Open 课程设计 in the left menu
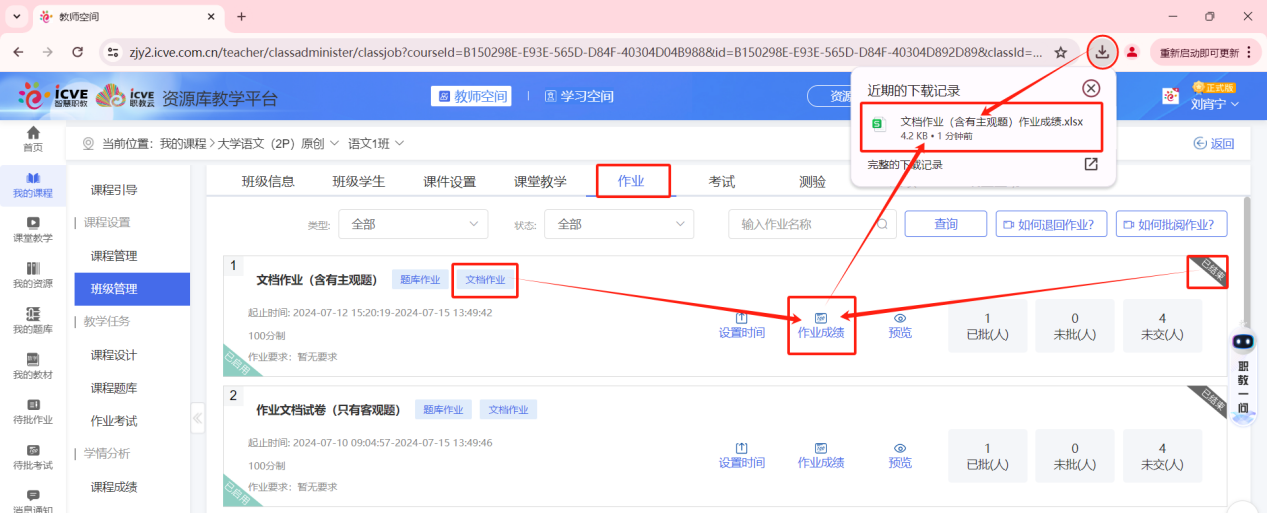 pos(114,355)
